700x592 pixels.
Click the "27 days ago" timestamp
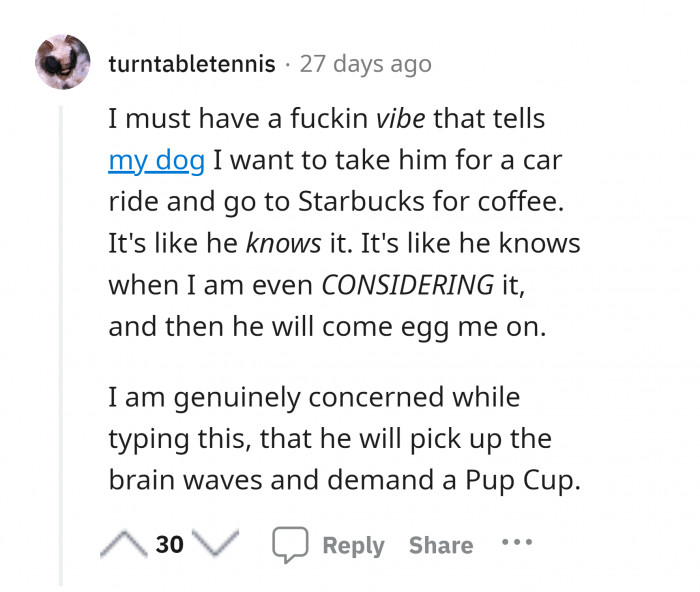tap(366, 64)
